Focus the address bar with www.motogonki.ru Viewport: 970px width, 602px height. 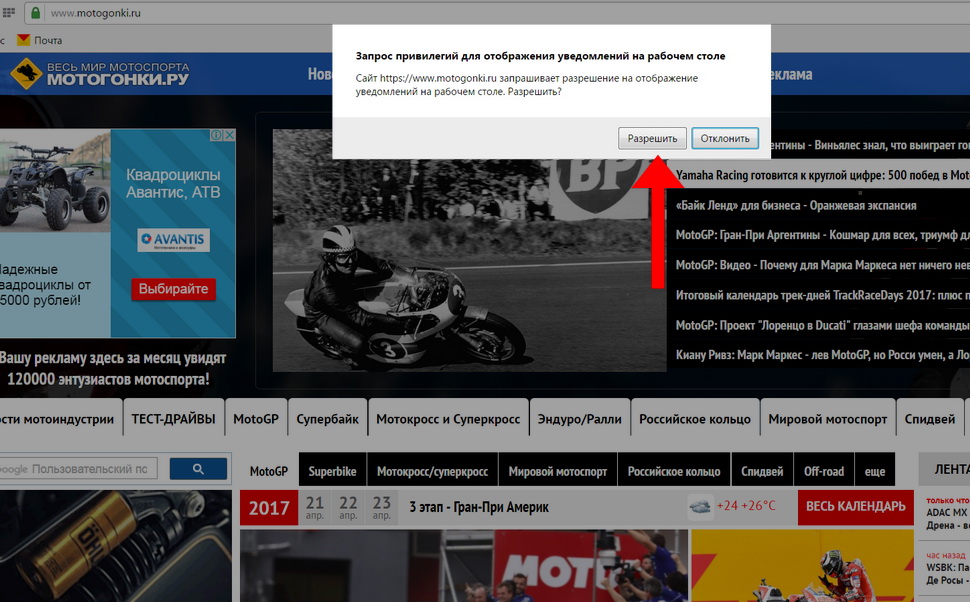495,12
